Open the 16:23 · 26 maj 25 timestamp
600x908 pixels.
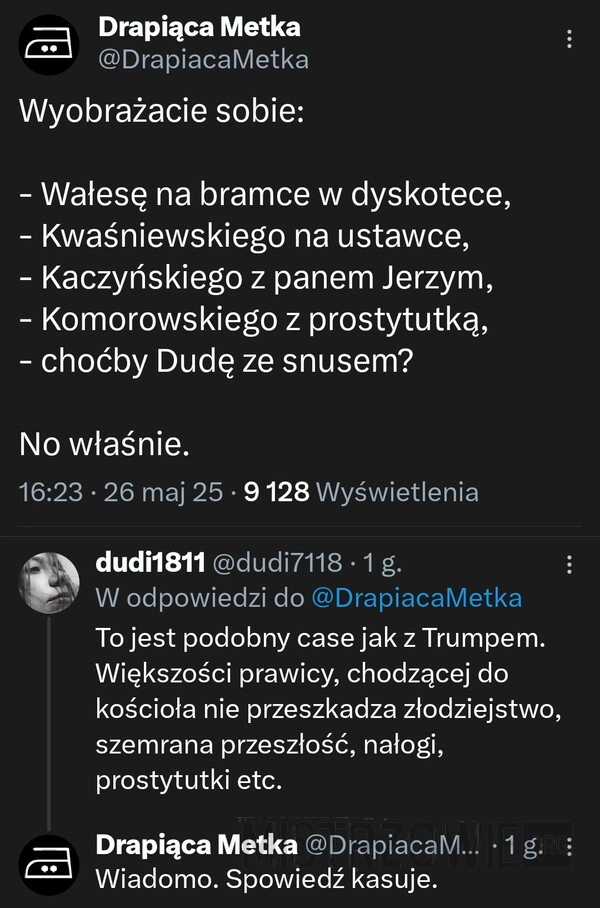[121, 492]
